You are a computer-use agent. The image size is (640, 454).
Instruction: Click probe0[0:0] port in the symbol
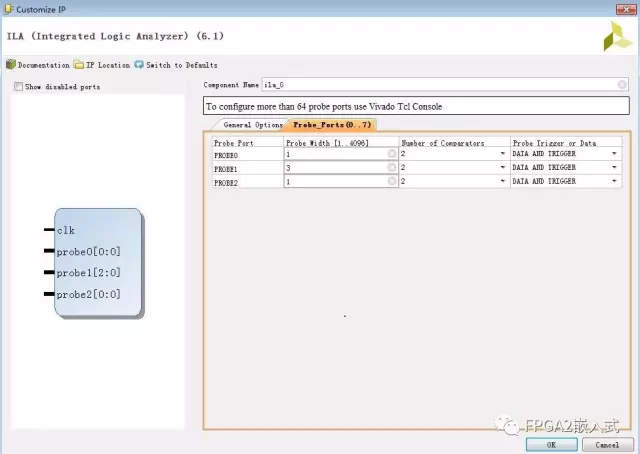tap(89, 251)
